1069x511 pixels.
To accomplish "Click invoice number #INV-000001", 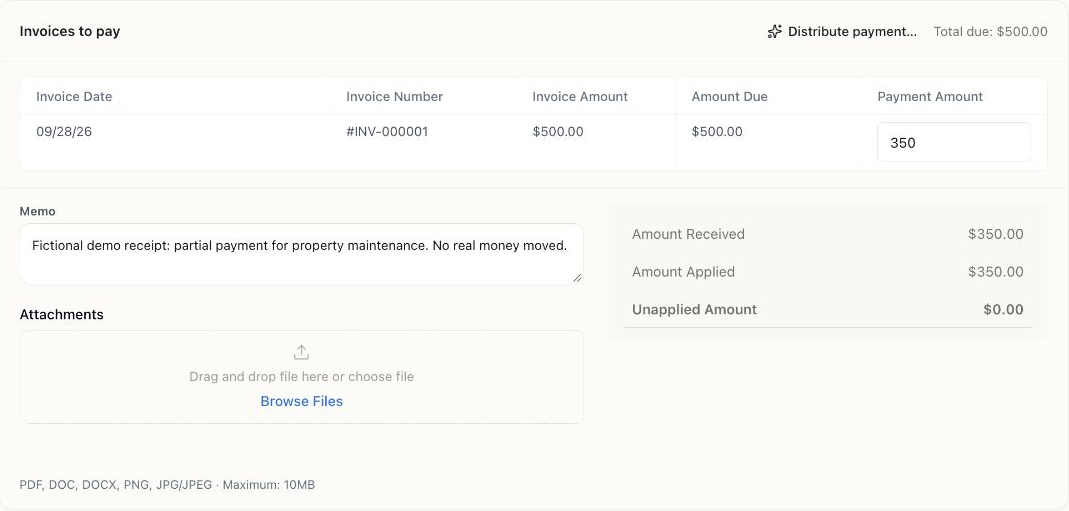I will 387,131.
